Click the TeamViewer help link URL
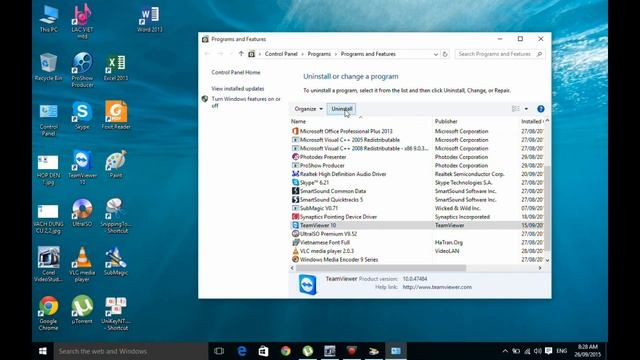This screenshot has width=640, height=360. point(437,287)
